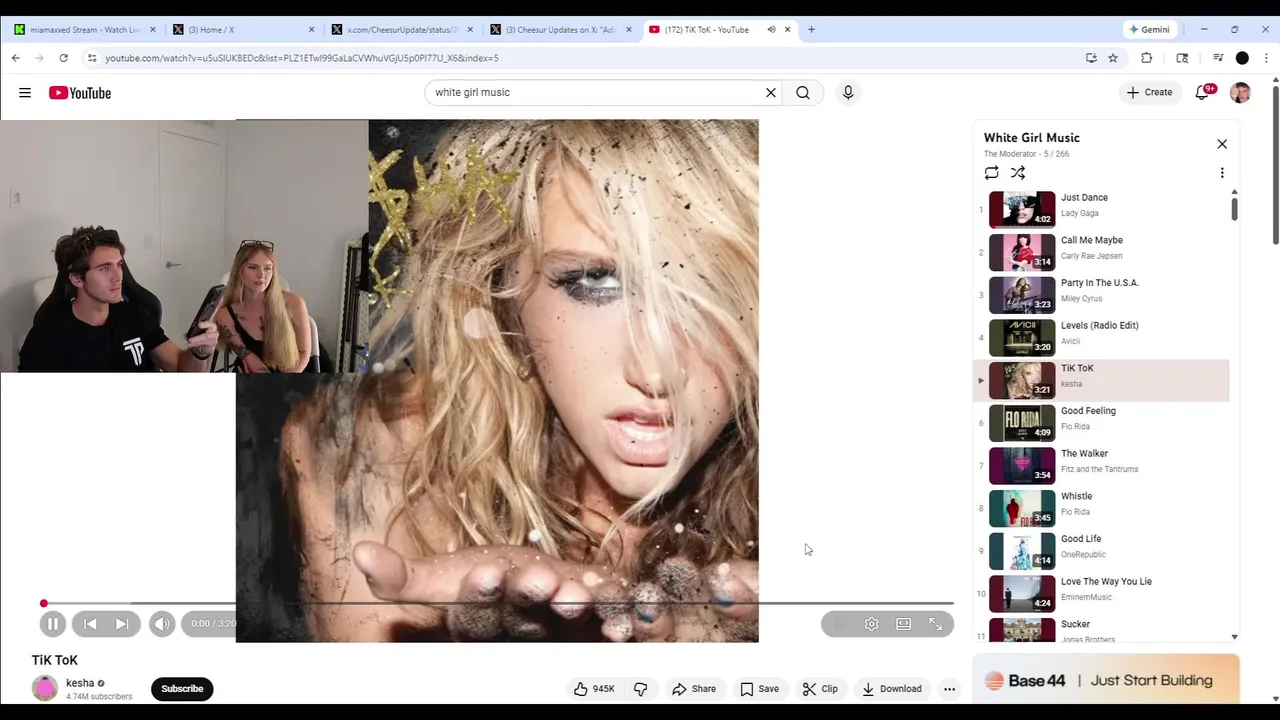Open the Base 44 advertisement
1280x720 pixels.
(x=1106, y=680)
